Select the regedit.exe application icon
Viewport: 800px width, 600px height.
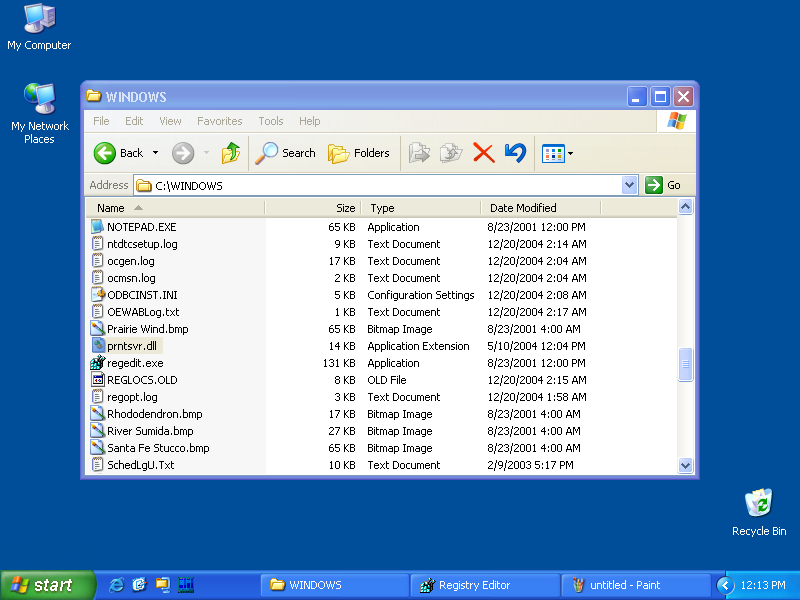click(x=97, y=363)
